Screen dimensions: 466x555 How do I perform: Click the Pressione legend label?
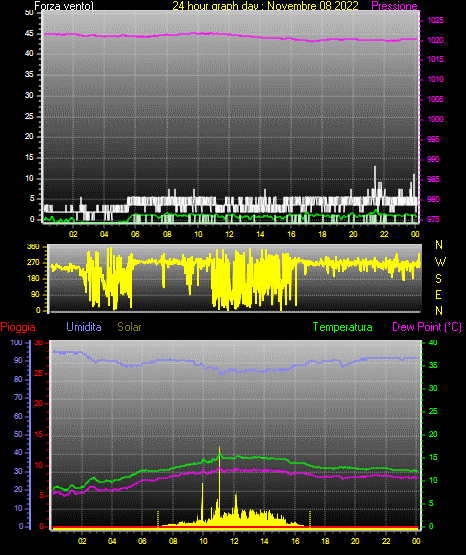[x=394, y=6]
